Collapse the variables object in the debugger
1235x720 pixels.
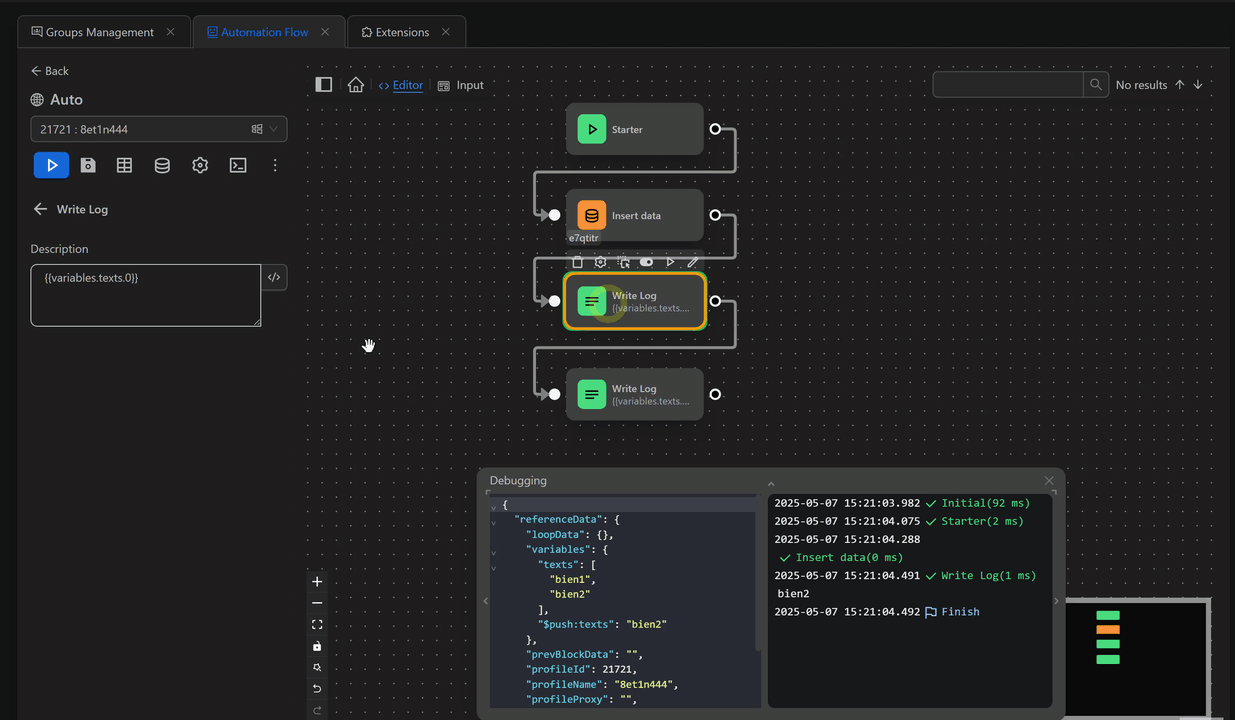492,549
